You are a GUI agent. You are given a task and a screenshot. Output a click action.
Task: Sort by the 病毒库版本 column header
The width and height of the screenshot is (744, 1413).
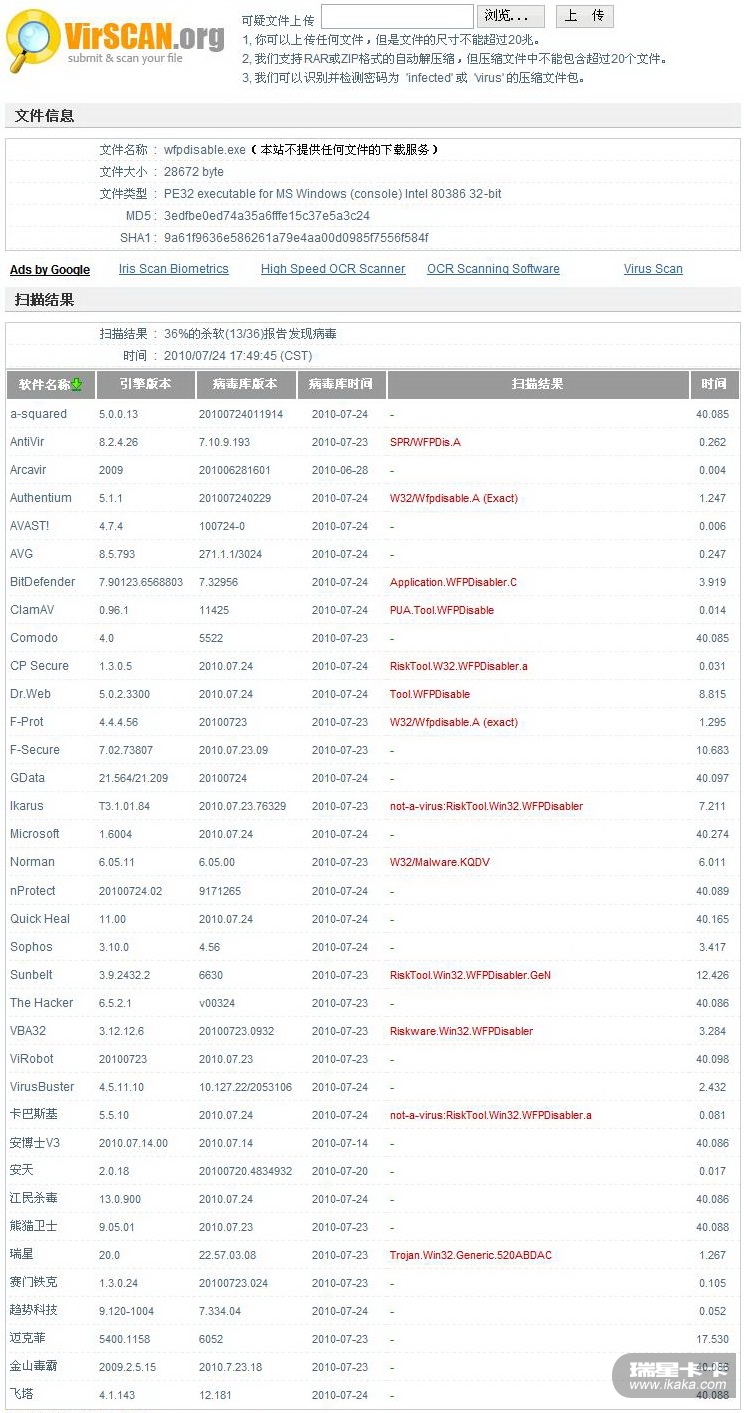pyautogui.click(x=245, y=385)
